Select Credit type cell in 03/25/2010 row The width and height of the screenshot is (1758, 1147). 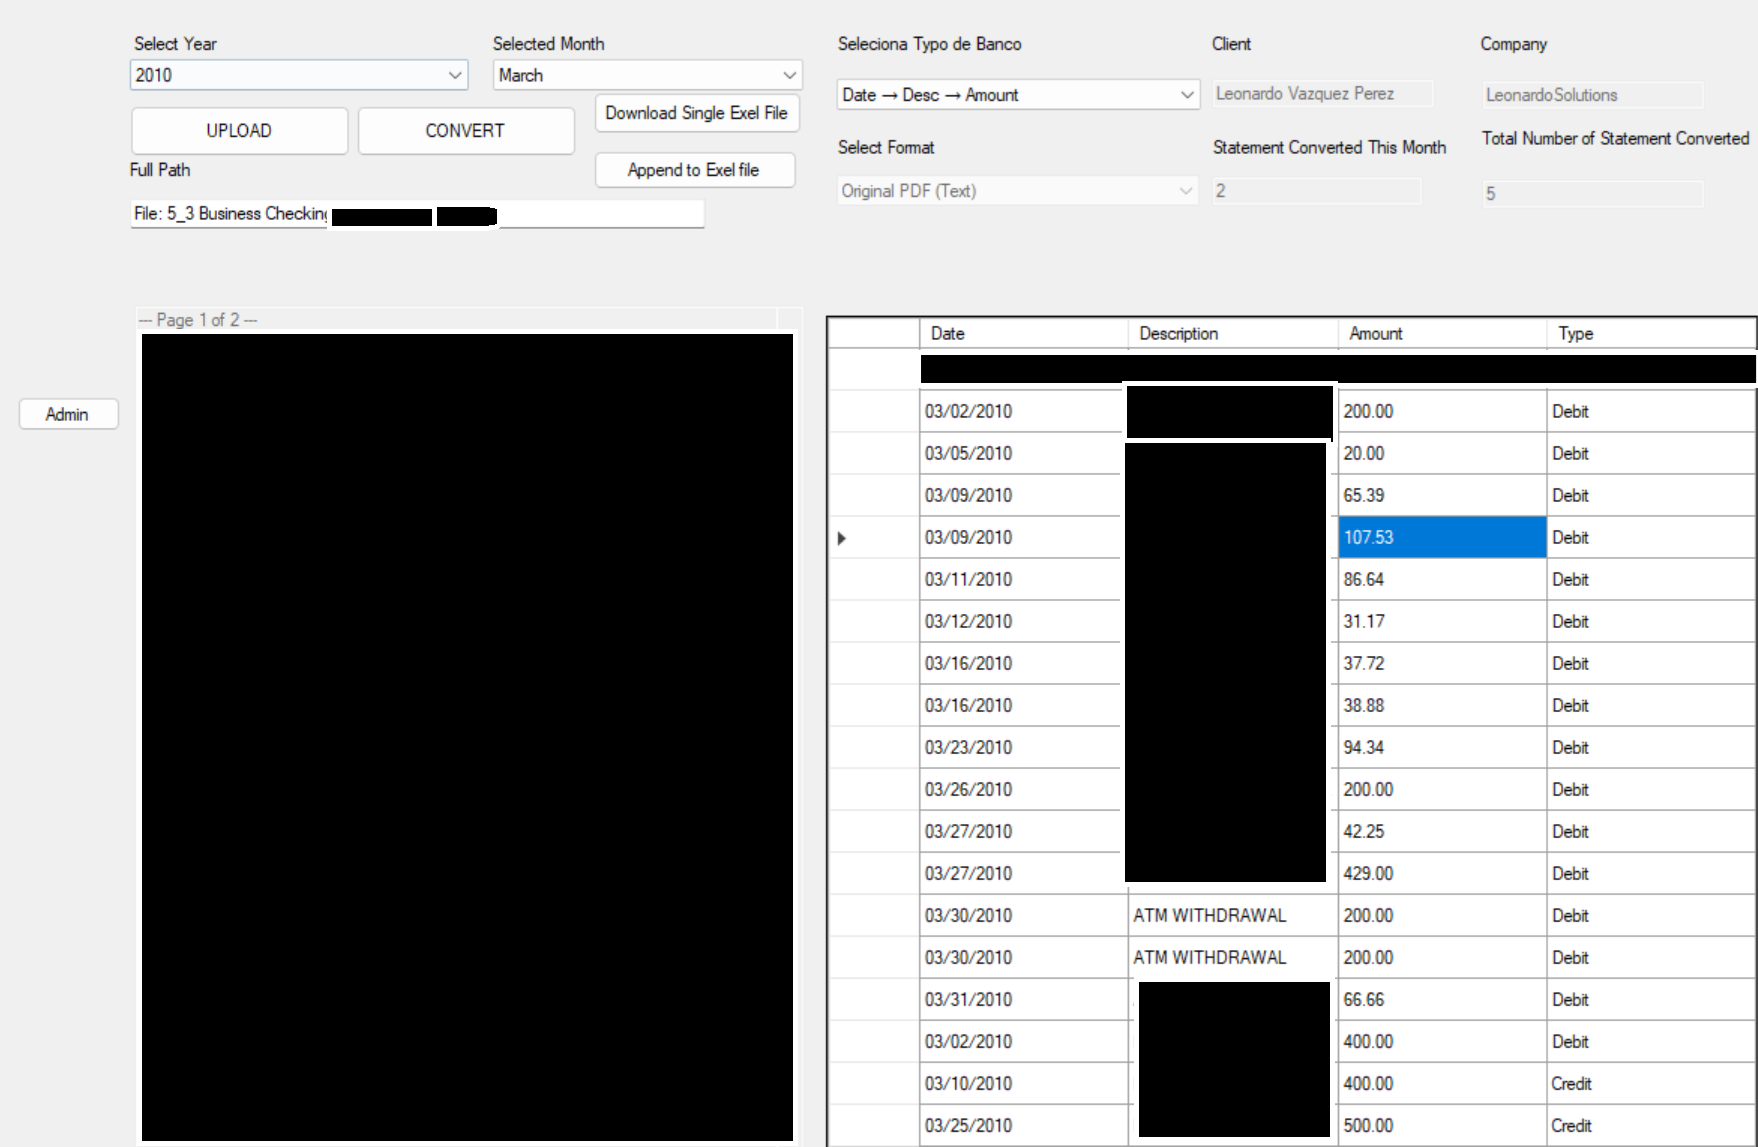(1651, 1125)
